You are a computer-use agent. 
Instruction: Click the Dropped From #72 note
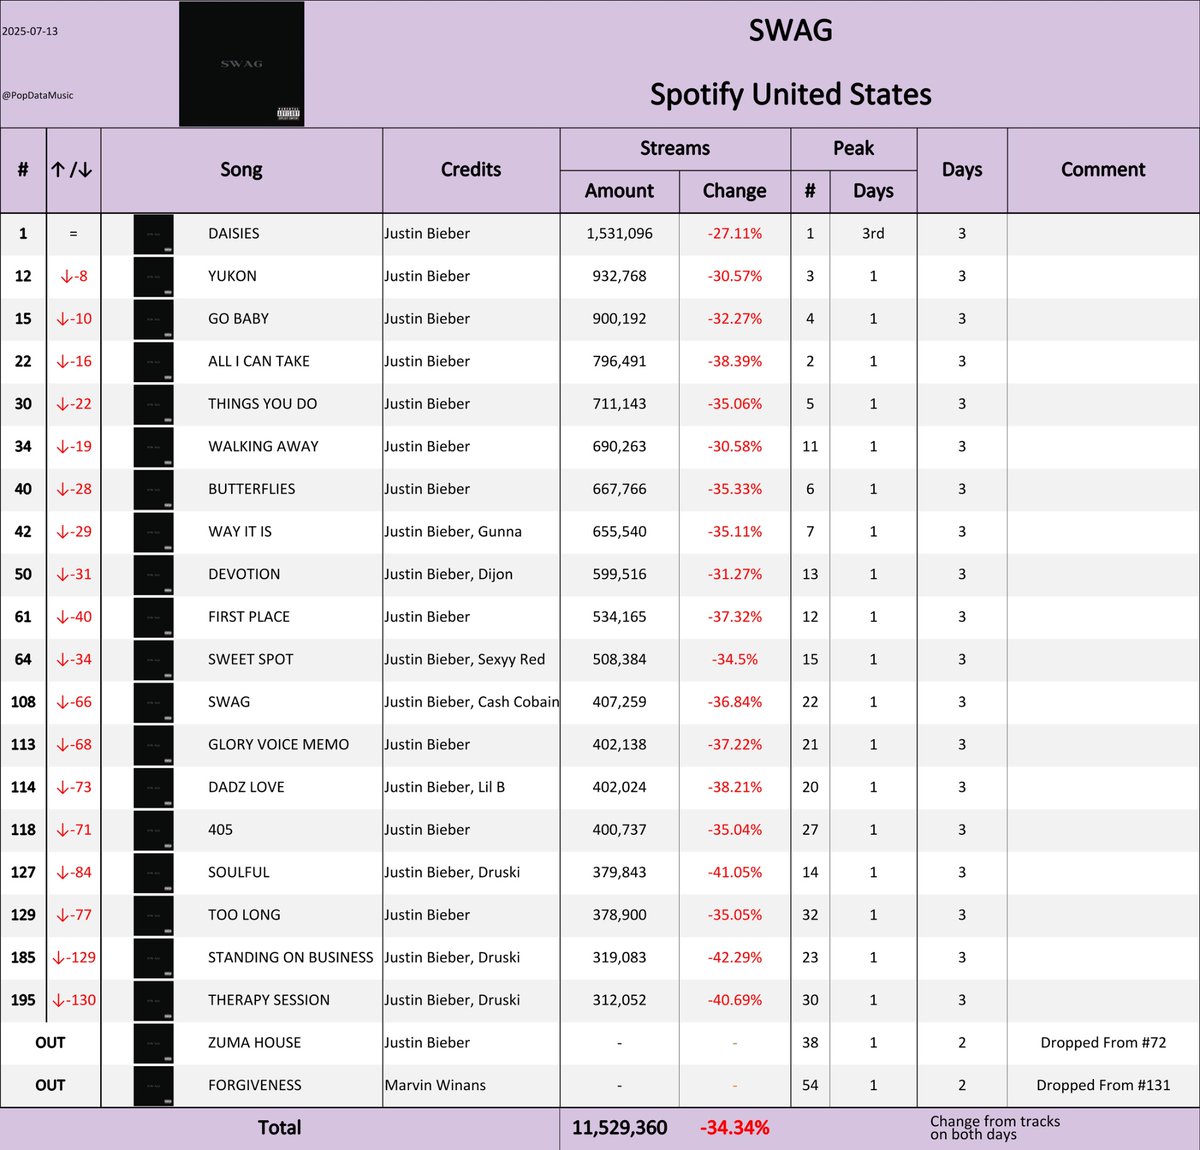click(1100, 1042)
